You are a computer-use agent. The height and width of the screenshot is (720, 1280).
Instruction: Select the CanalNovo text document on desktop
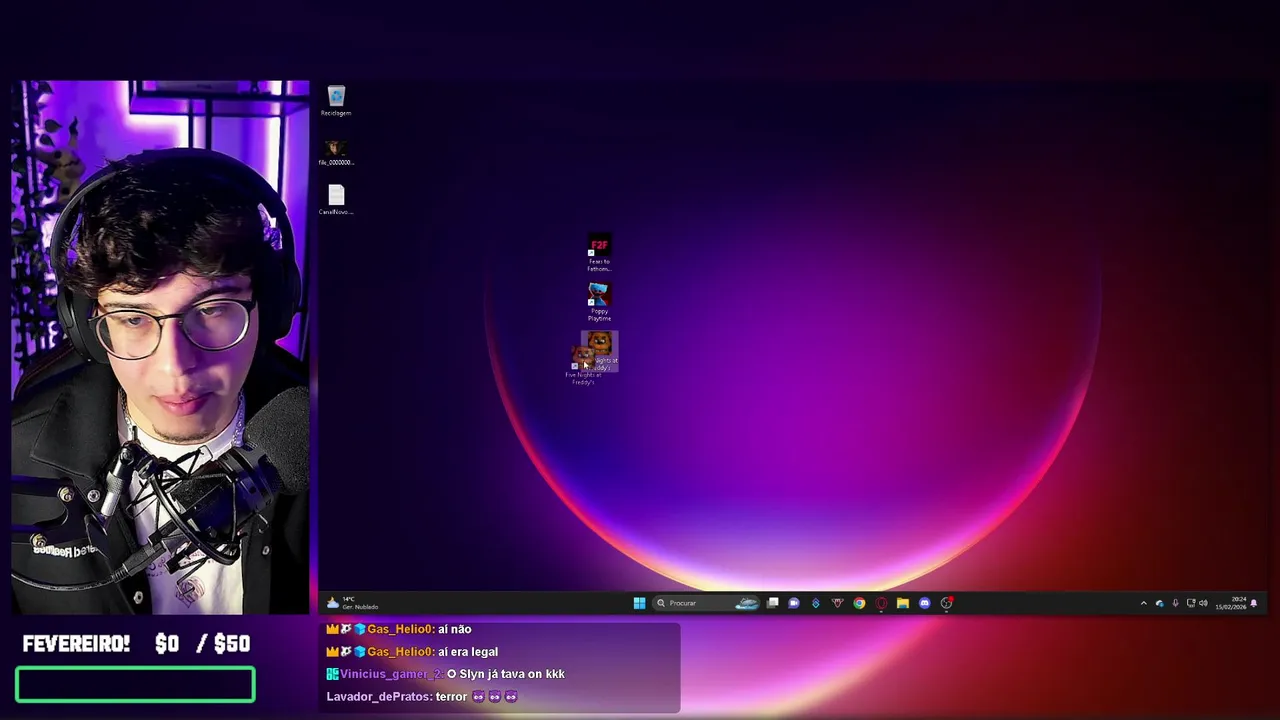point(336,200)
